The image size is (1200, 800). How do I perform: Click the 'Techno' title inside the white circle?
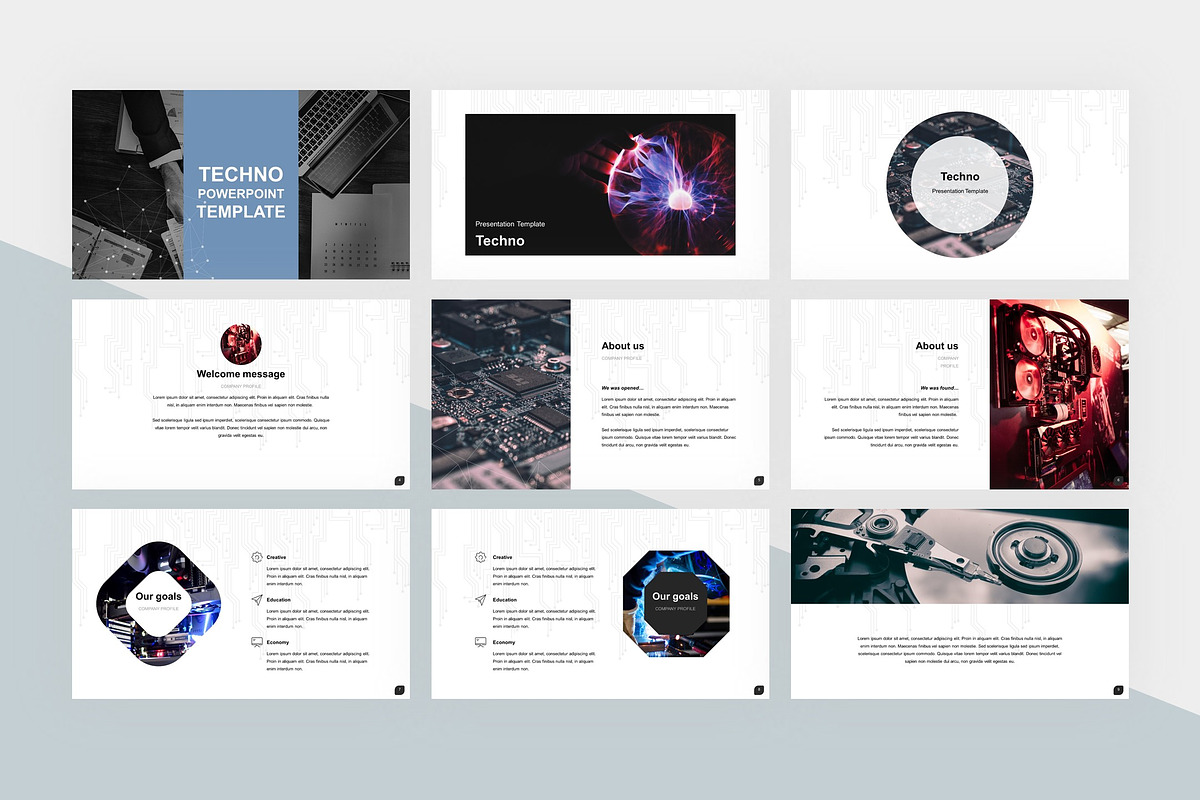[960, 177]
